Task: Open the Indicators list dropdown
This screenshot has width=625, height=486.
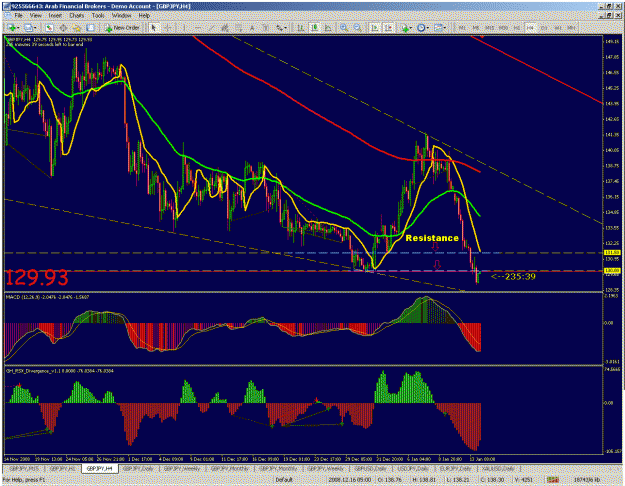Action: 406,28
